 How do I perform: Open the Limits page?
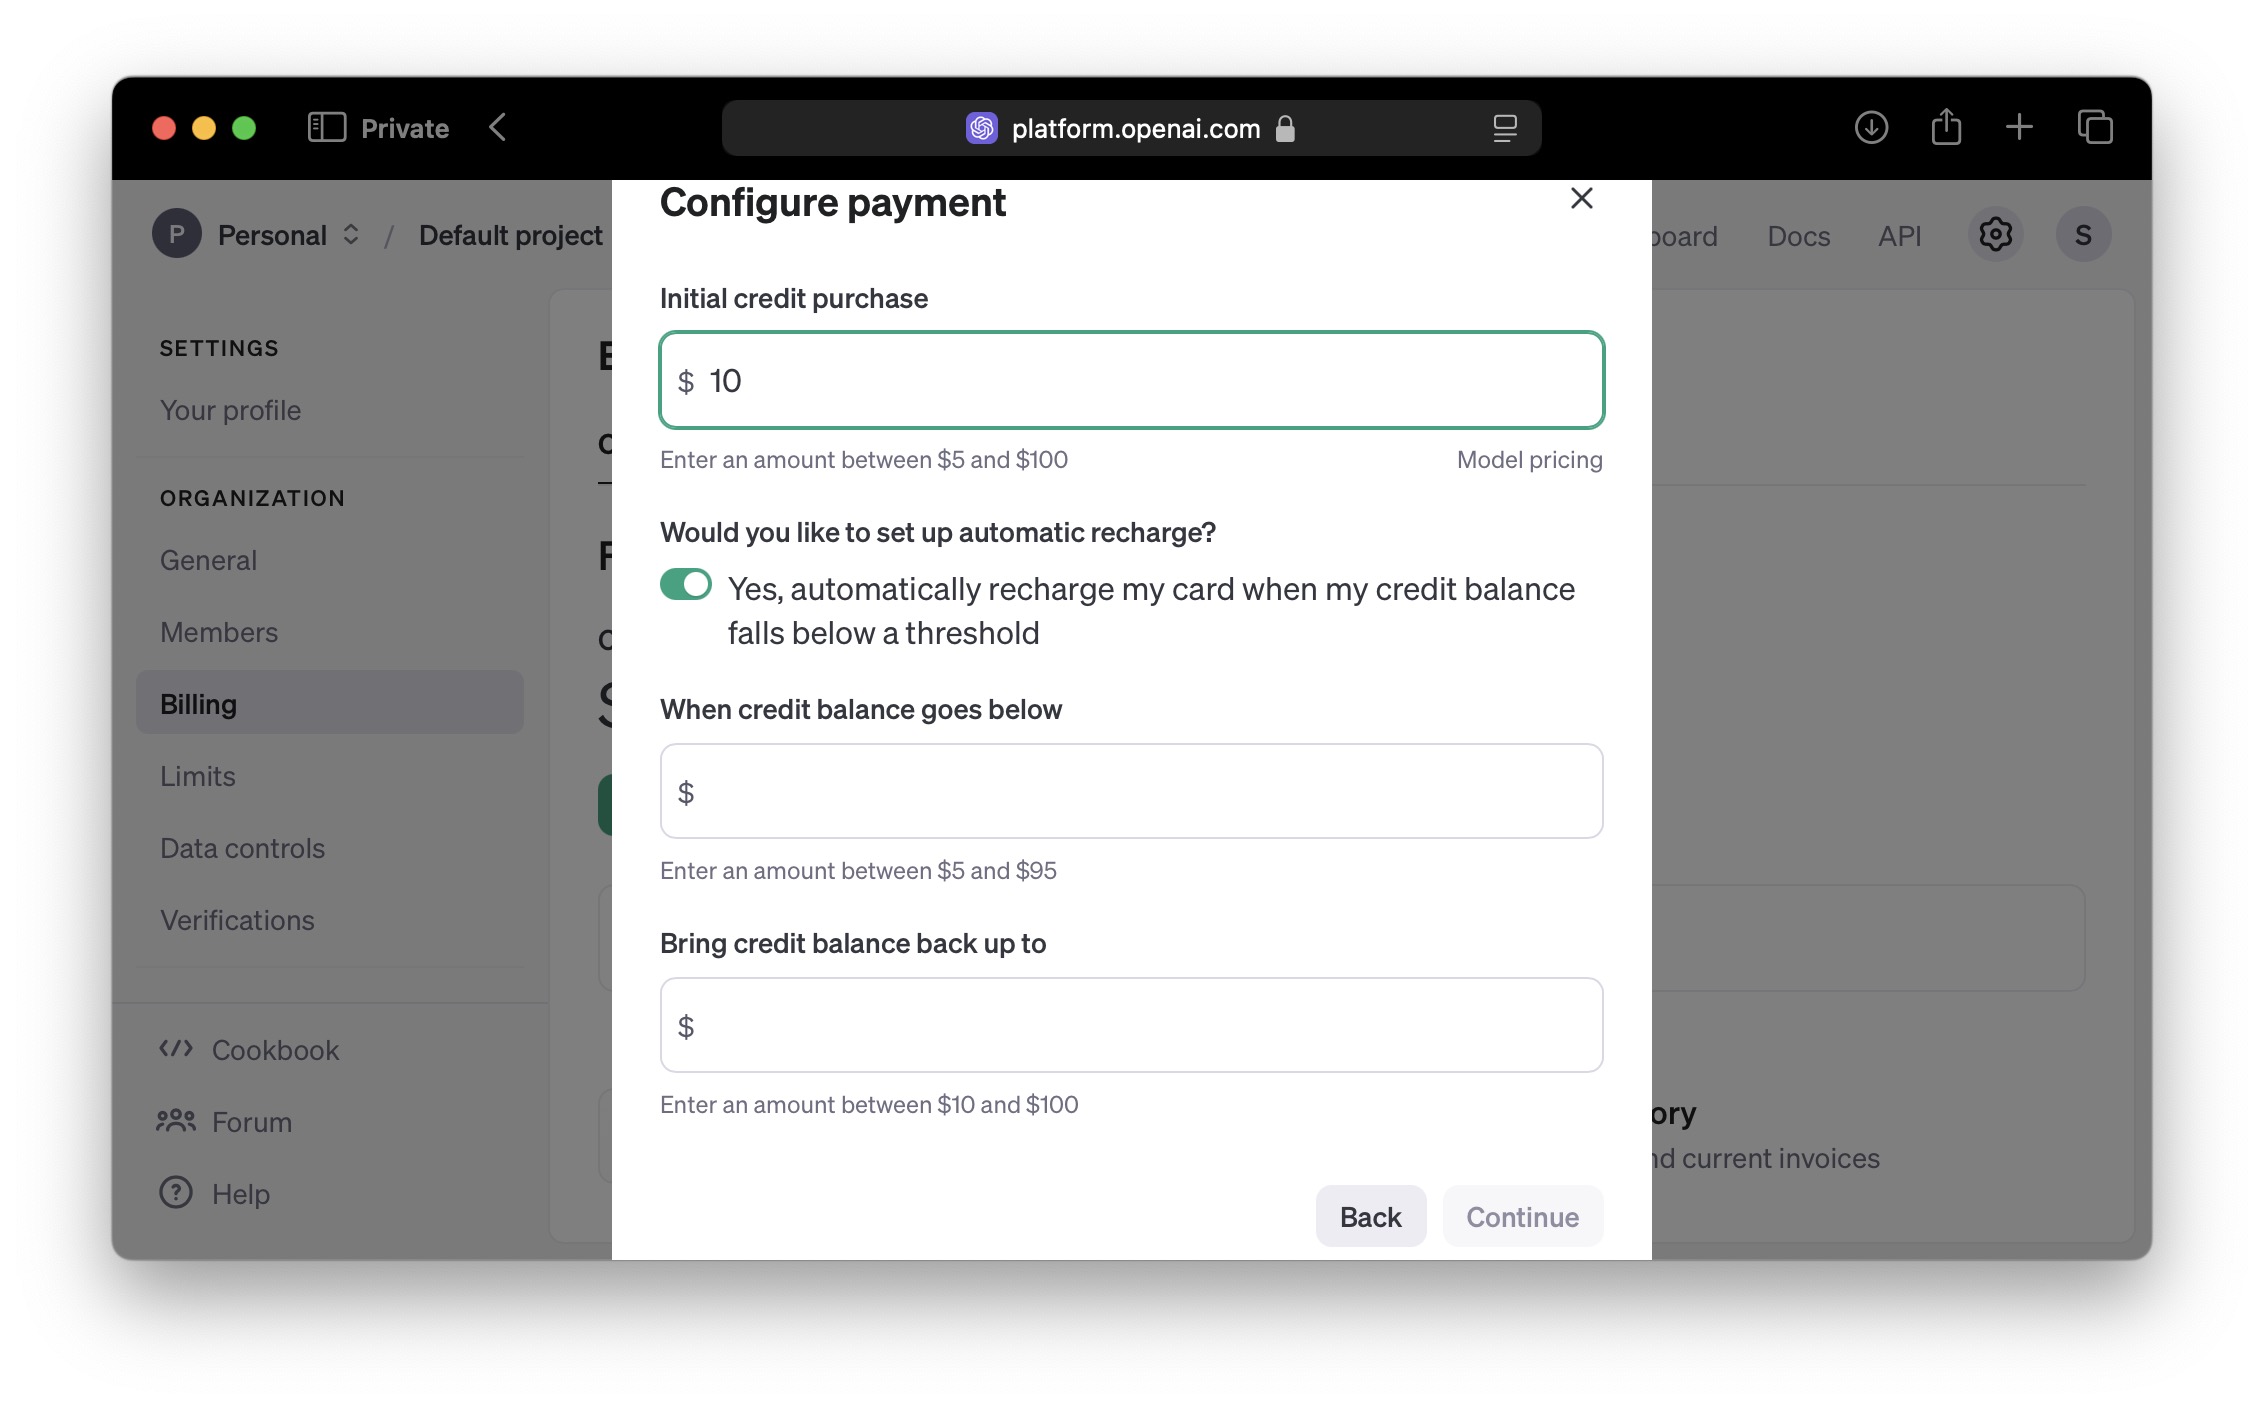click(198, 776)
